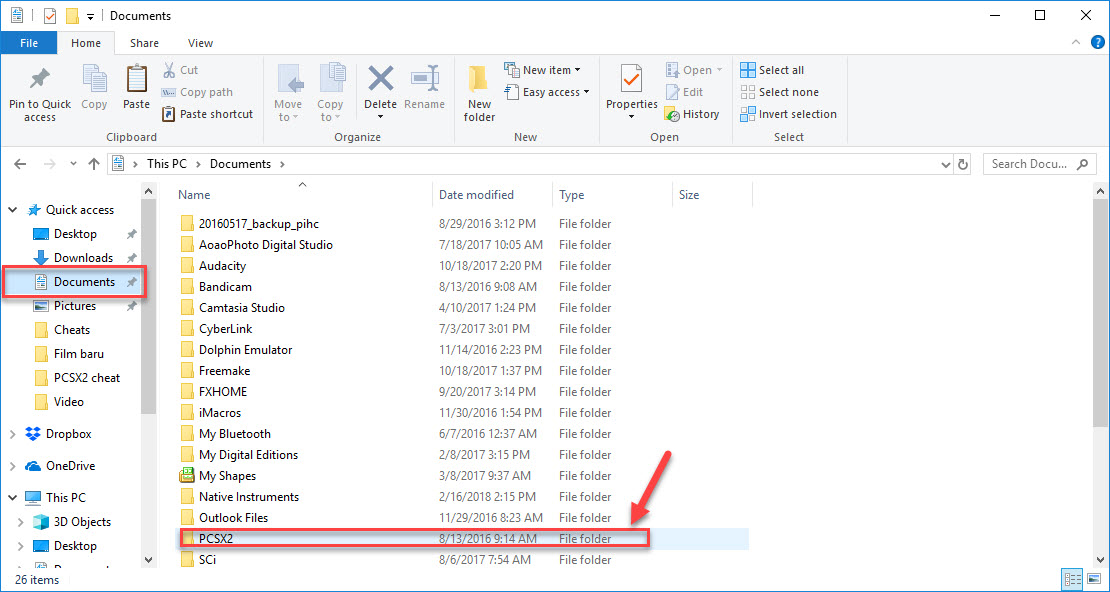1110x592 pixels.
Task: Select the Native Instruments folder
Action: click(248, 497)
